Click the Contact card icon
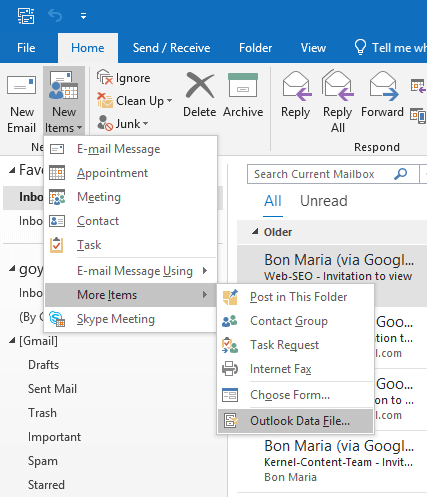The width and height of the screenshot is (427, 497). (x=57, y=221)
